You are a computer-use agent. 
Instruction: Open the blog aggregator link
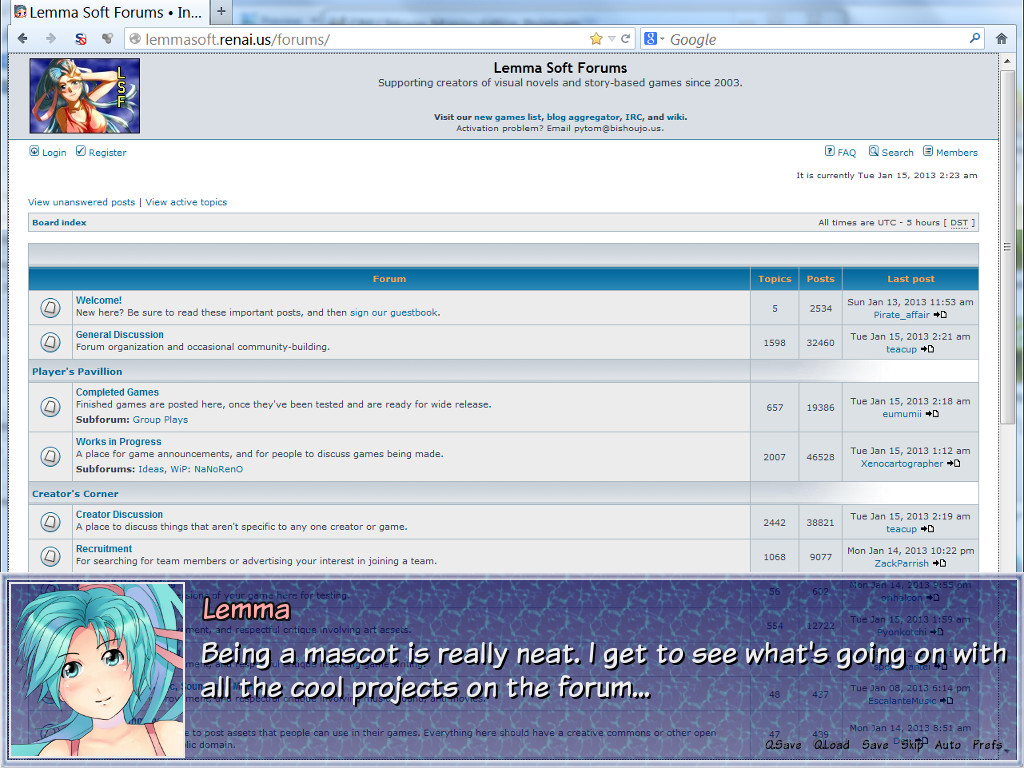coord(583,117)
